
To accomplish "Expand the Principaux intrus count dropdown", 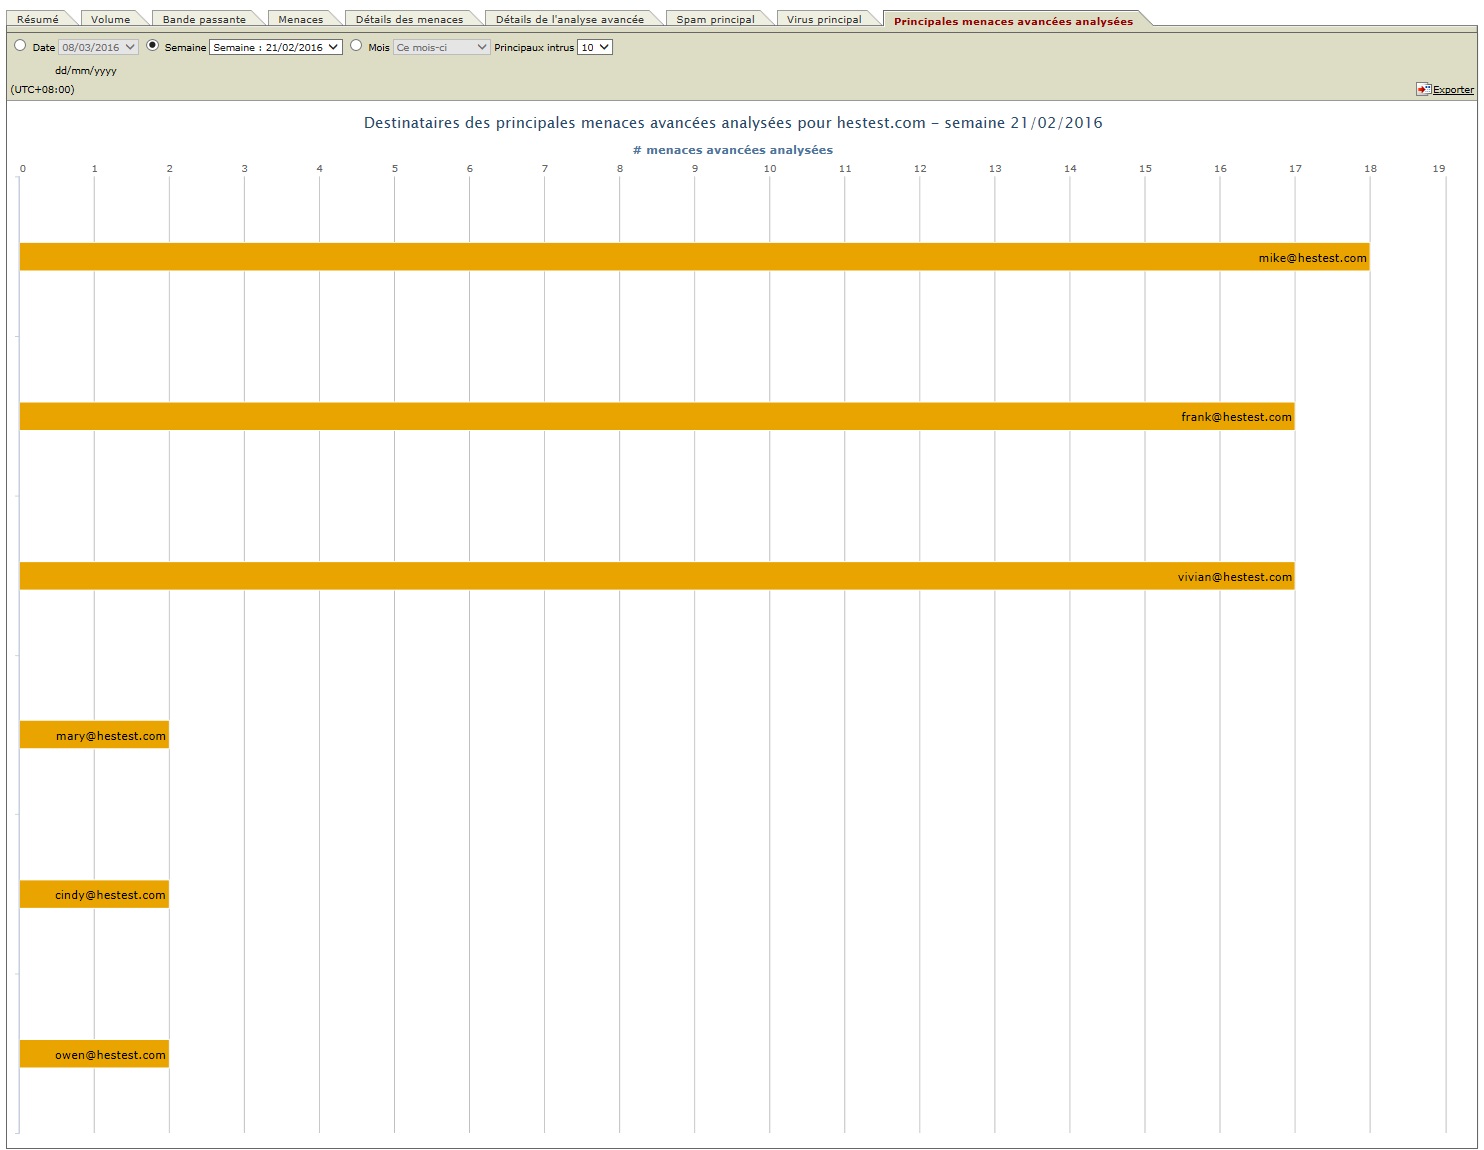I will 595,47.
